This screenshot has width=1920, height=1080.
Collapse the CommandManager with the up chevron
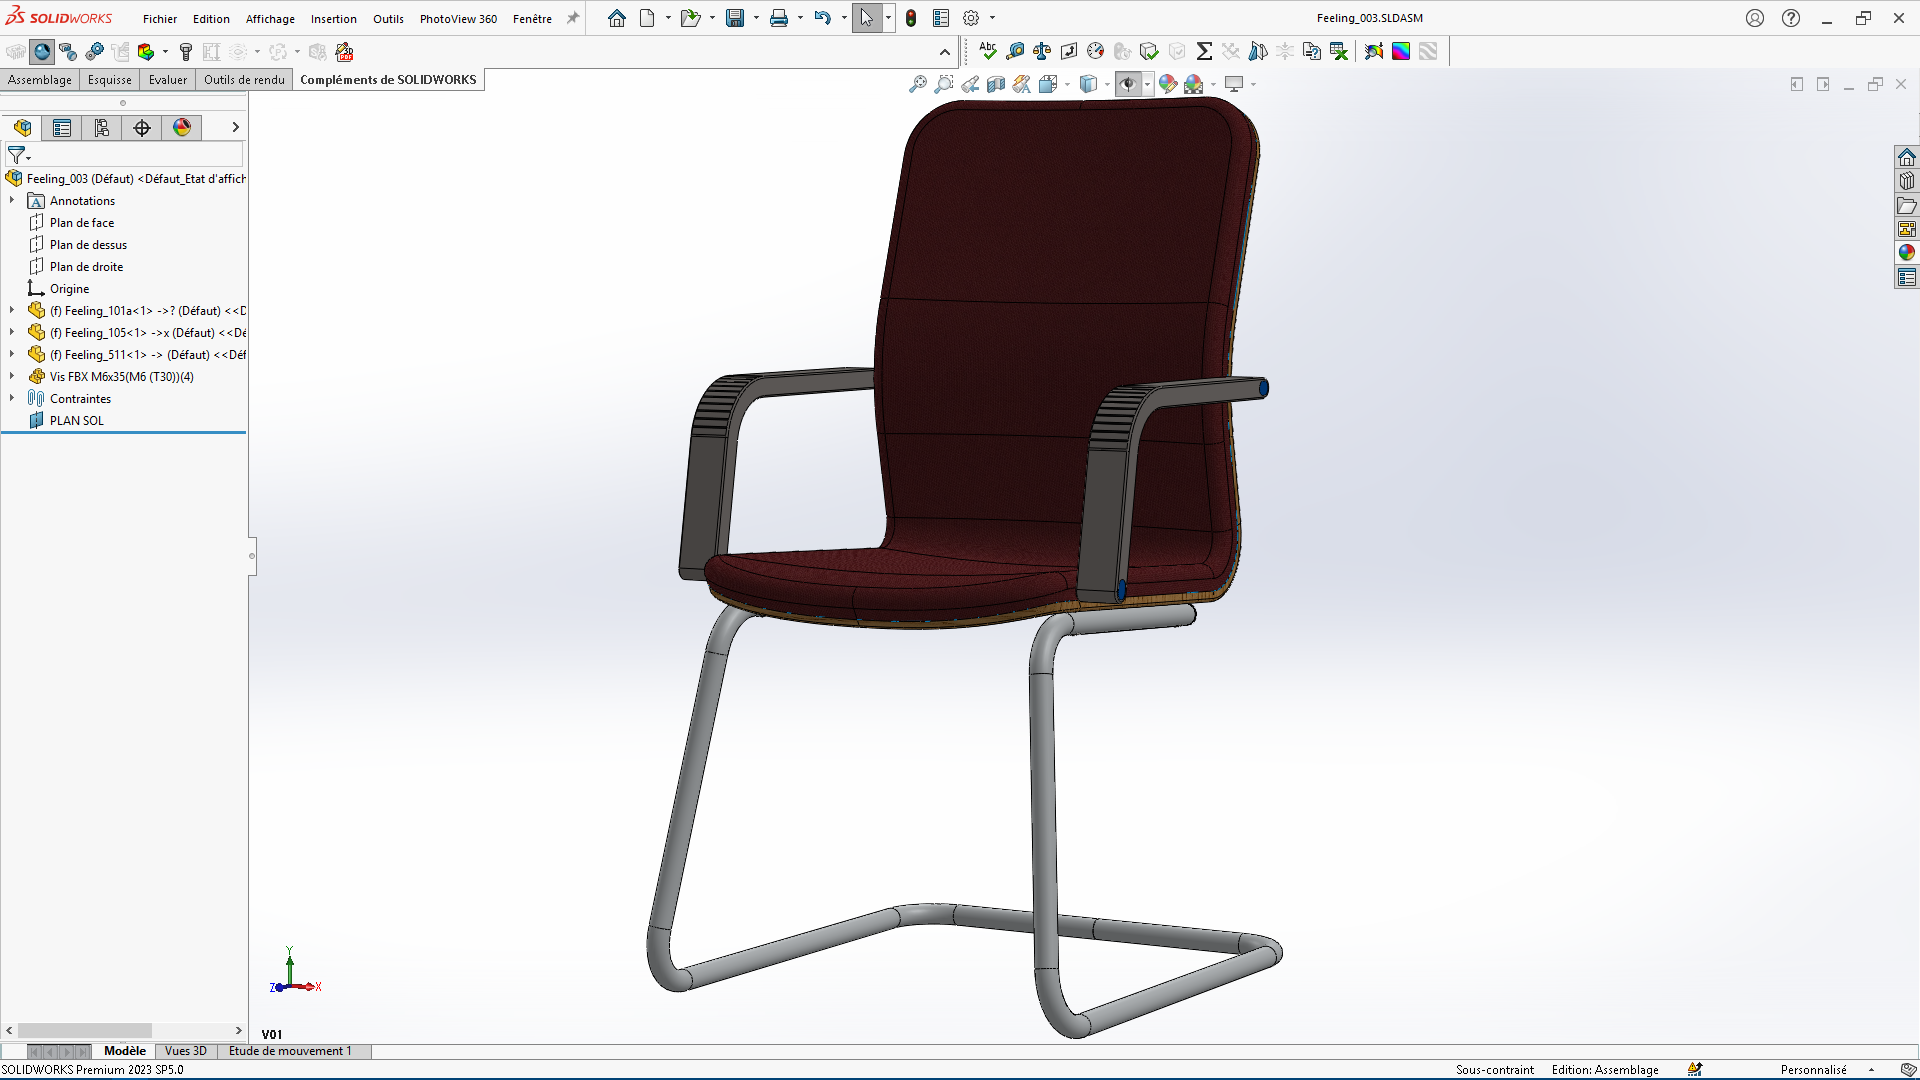[945, 52]
